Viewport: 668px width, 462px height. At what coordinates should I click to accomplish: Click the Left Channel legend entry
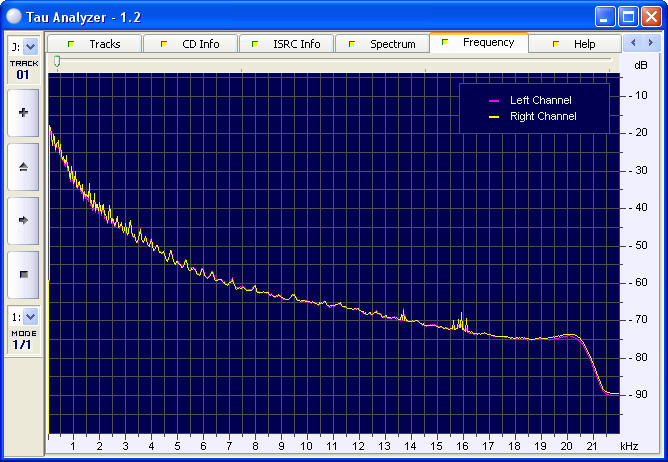click(x=535, y=101)
